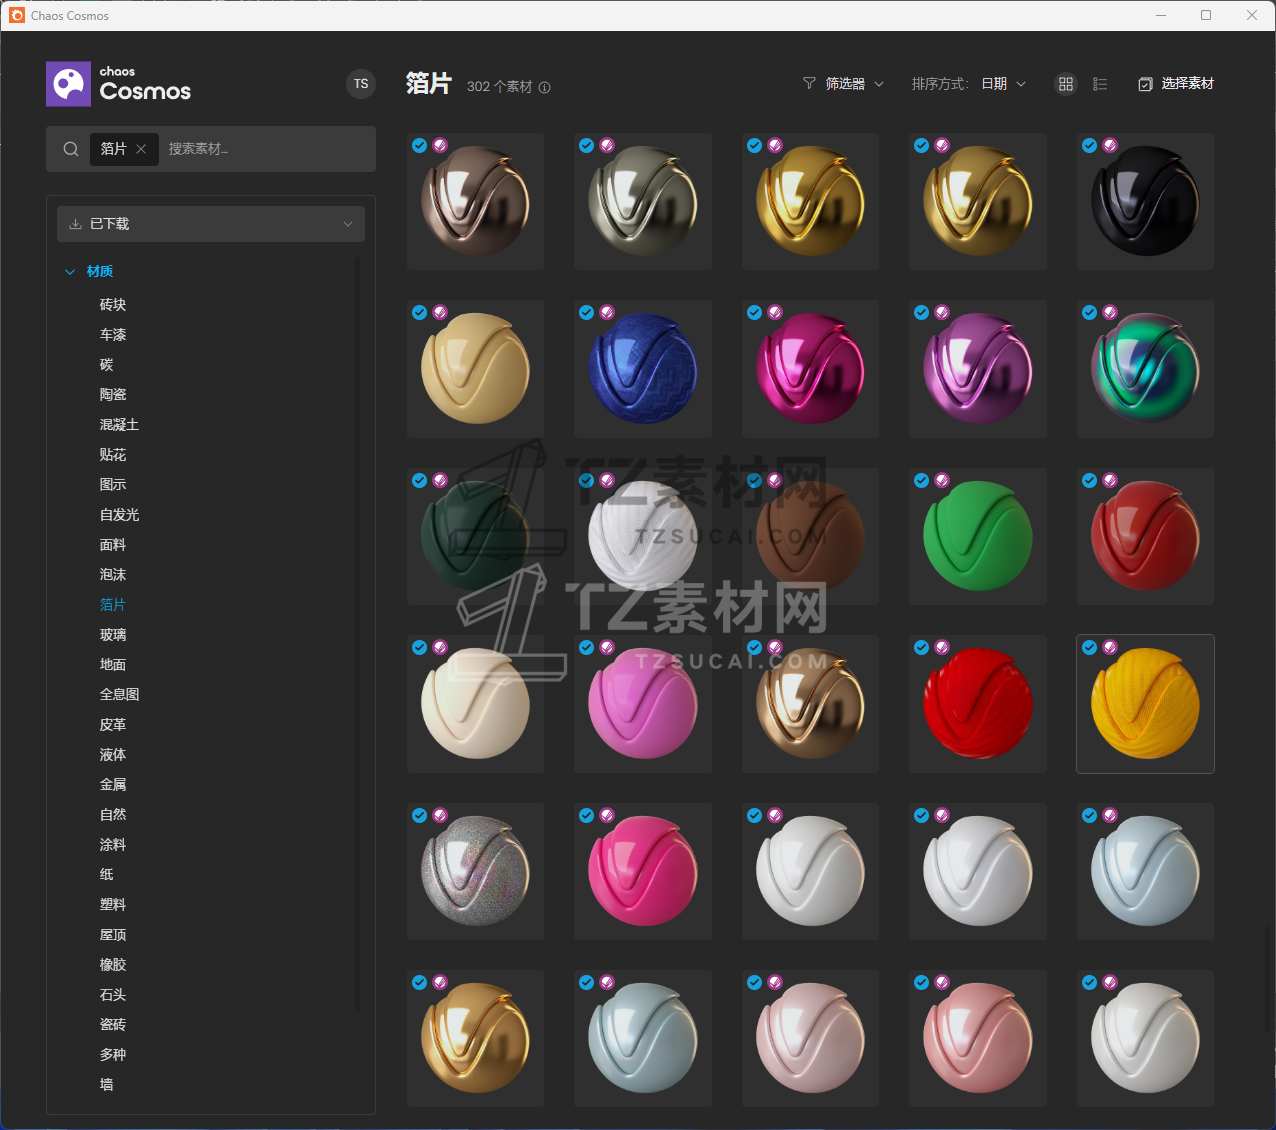Click the Chaos Cosmos logo
This screenshot has height=1130, width=1276.
point(119,84)
